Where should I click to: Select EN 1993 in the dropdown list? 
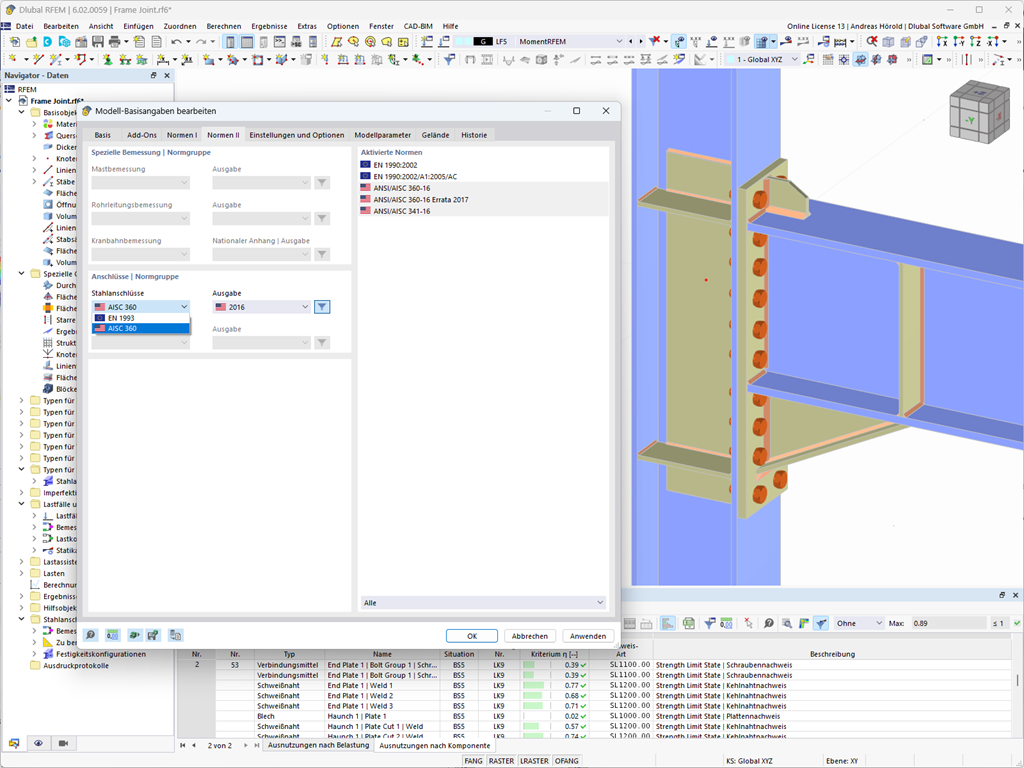(141, 318)
